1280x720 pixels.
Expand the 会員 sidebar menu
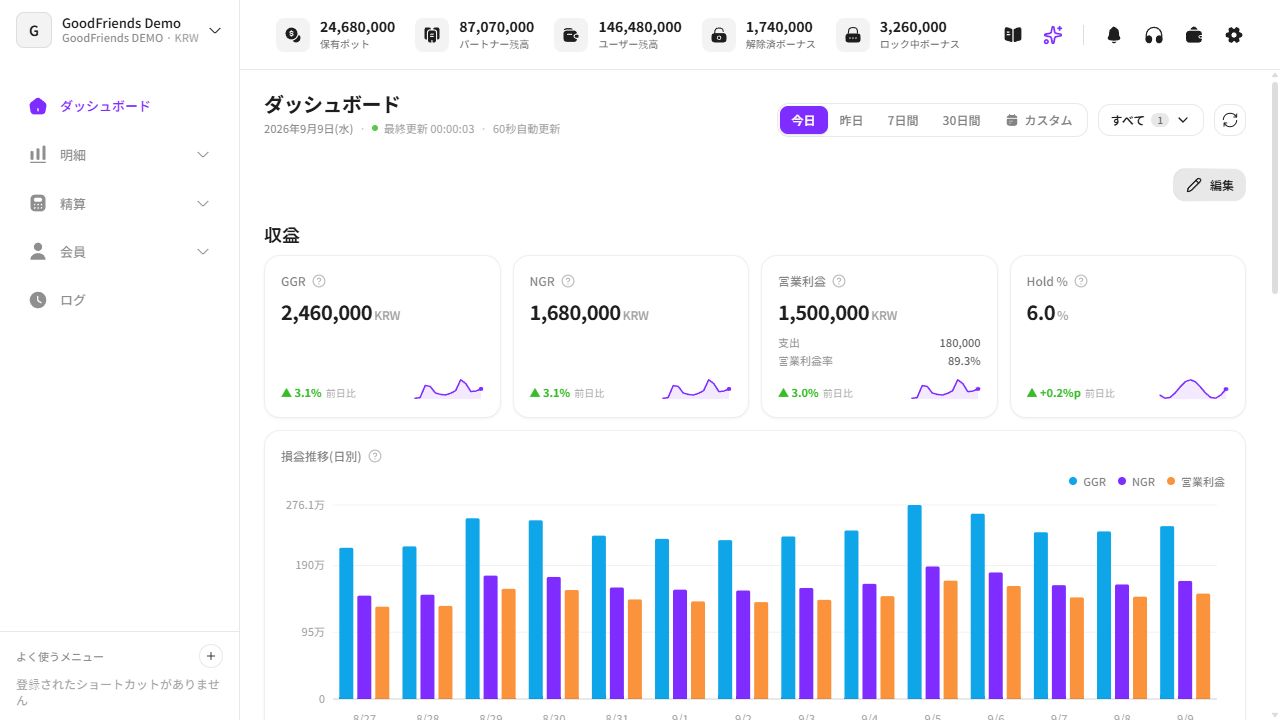click(x=203, y=252)
